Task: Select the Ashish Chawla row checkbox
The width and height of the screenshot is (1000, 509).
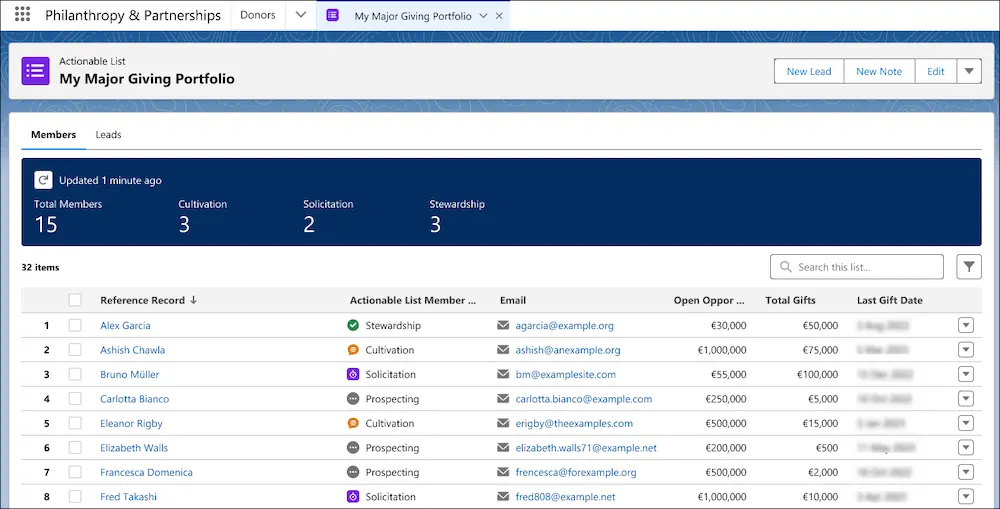Action: [75, 350]
